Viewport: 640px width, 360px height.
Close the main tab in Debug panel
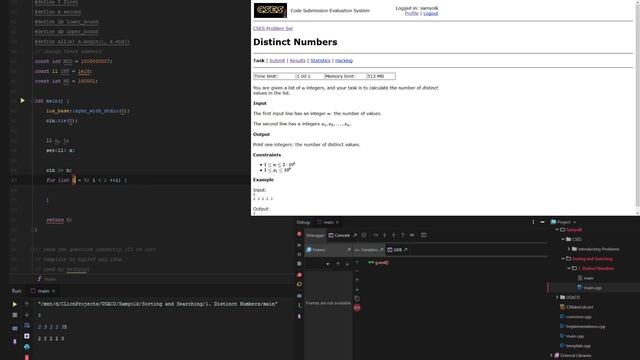(338, 222)
